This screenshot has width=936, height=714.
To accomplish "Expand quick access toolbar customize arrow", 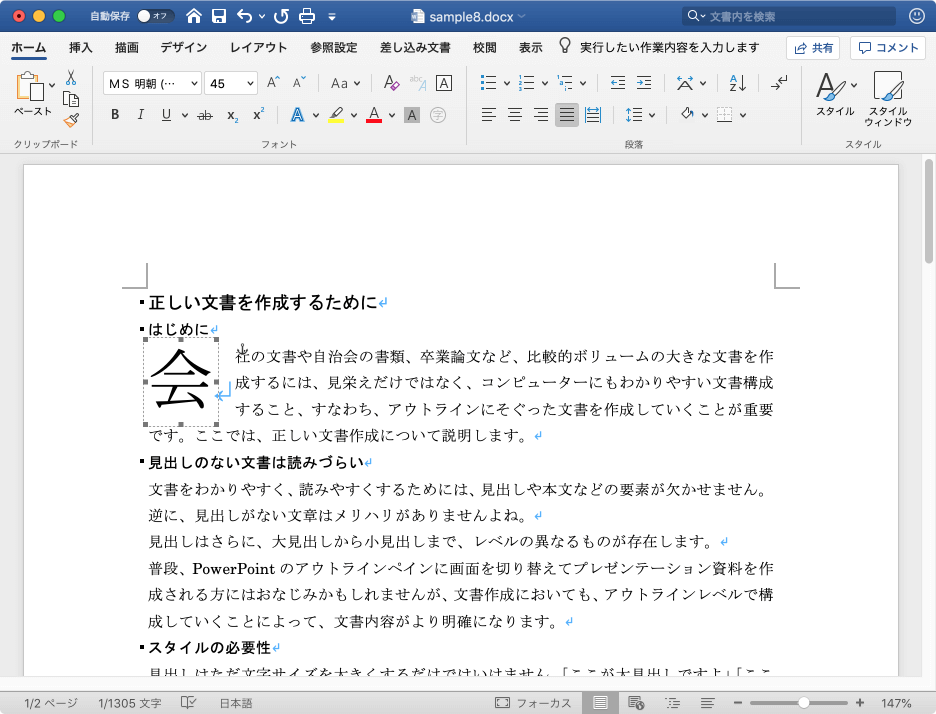I will coord(332,17).
